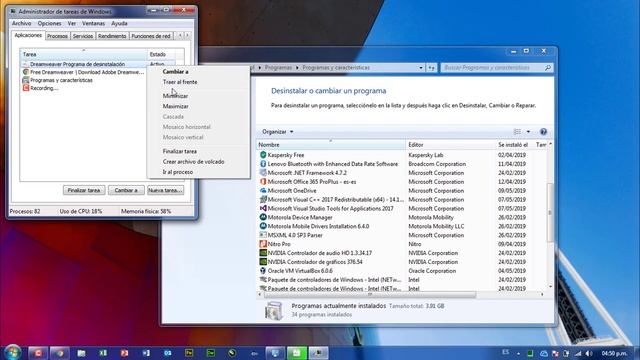Open the Archivo menu in Task Manager
This screenshot has height=360, width=640.
[21, 24]
